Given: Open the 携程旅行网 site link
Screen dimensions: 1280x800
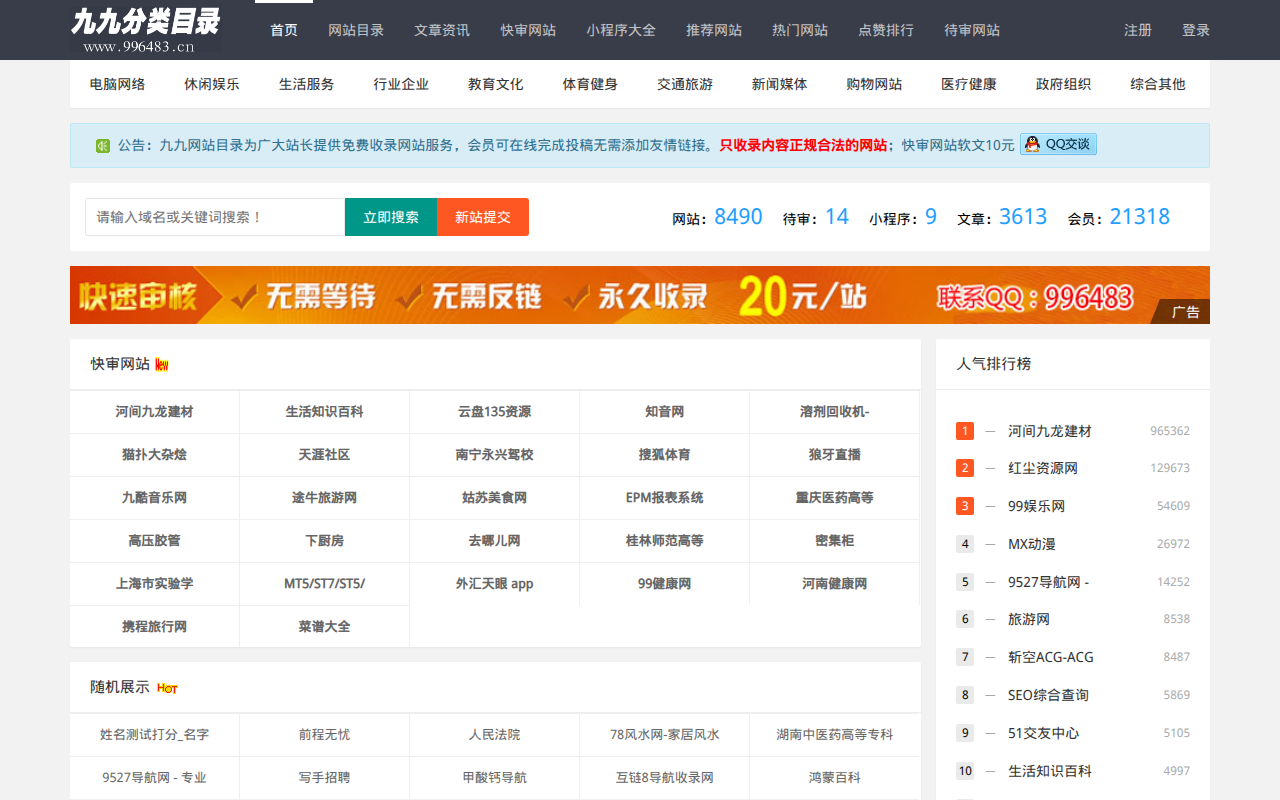Looking at the screenshot, I should 154,627.
